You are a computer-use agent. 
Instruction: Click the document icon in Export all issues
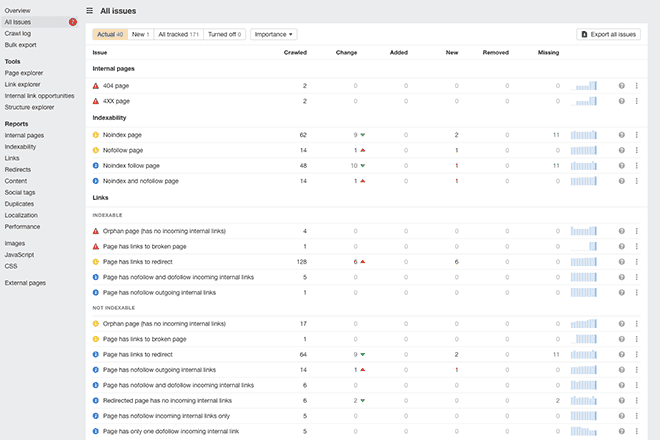click(584, 34)
